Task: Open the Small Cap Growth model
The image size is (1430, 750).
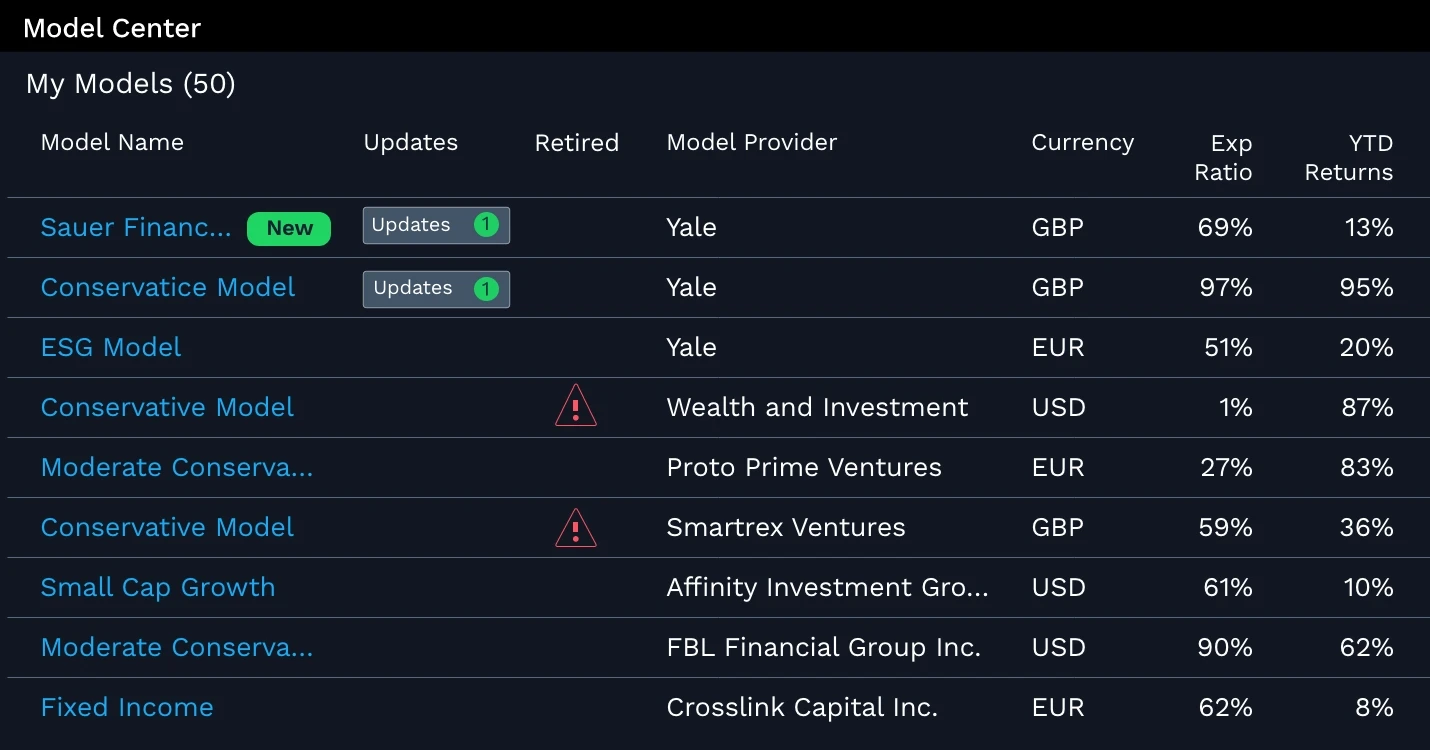Action: (158, 587)
